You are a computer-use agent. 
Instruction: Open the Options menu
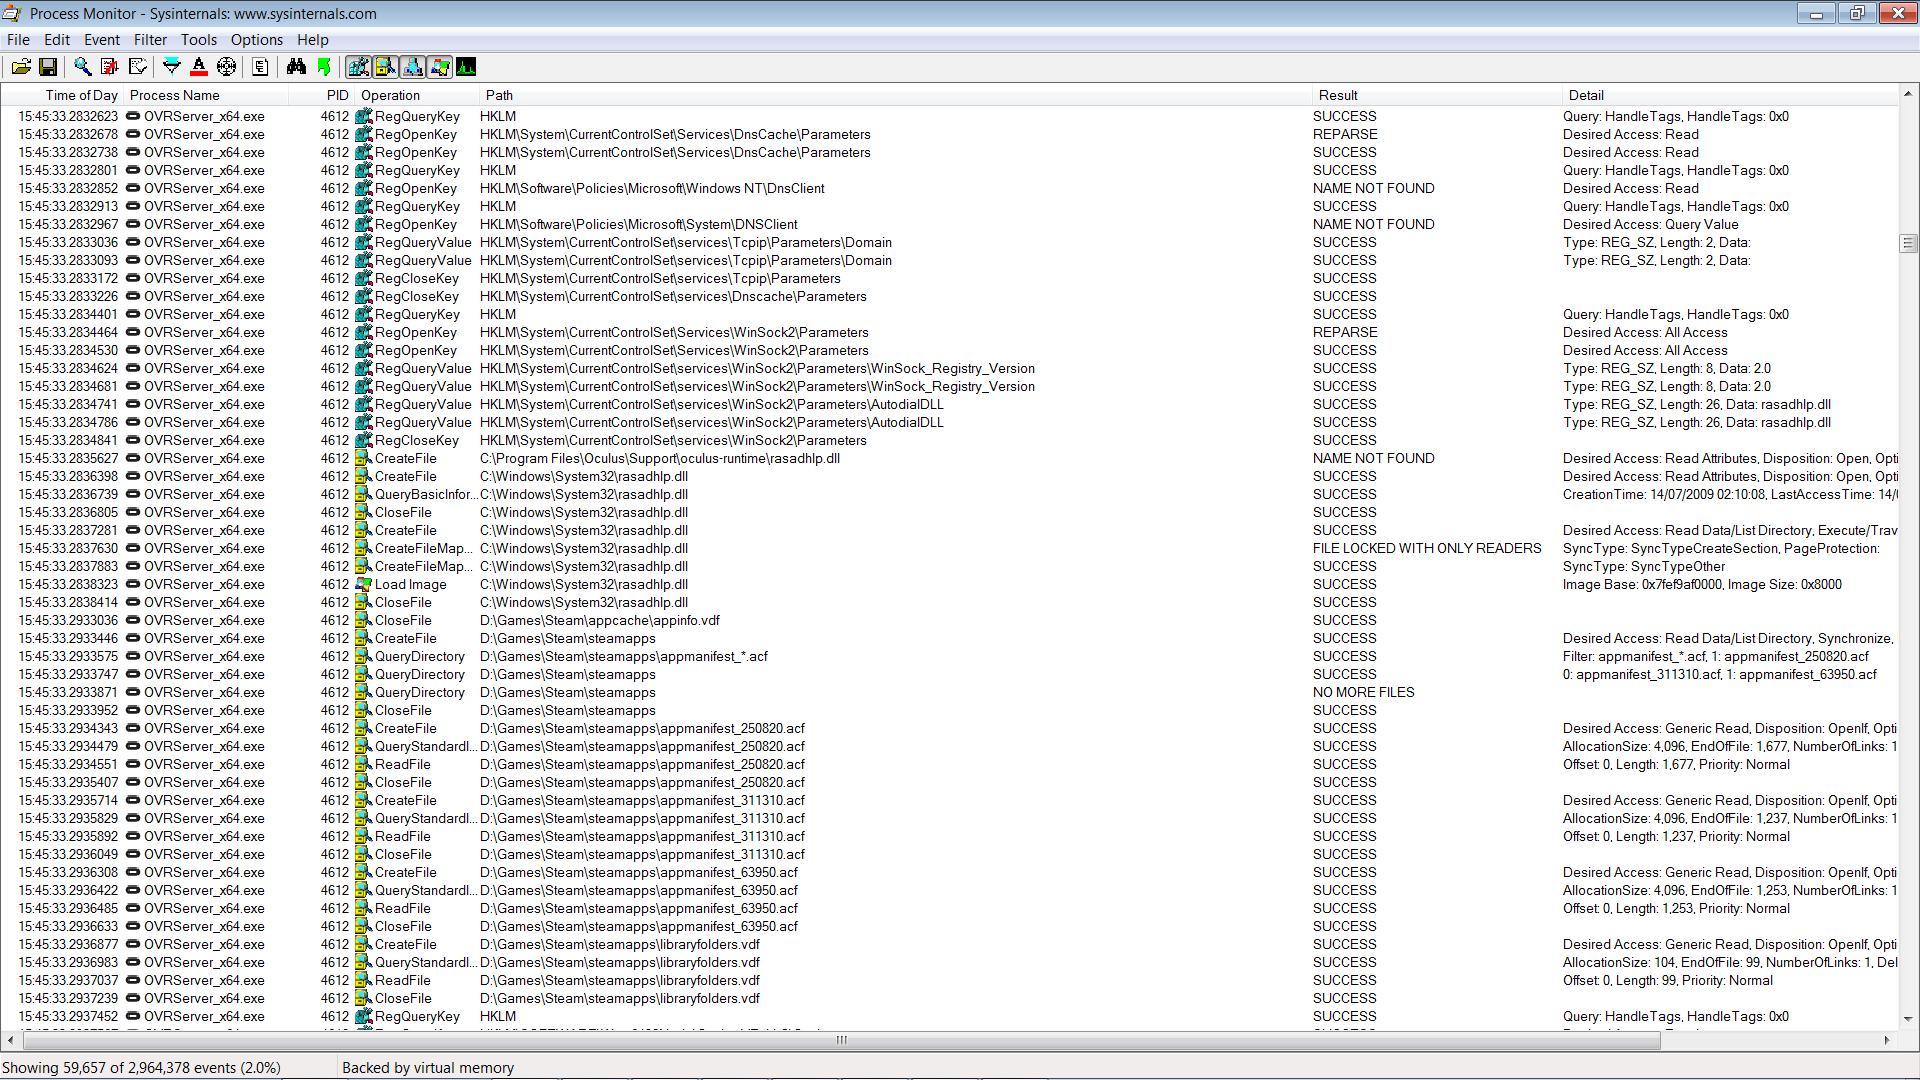[x=257, y=40]
